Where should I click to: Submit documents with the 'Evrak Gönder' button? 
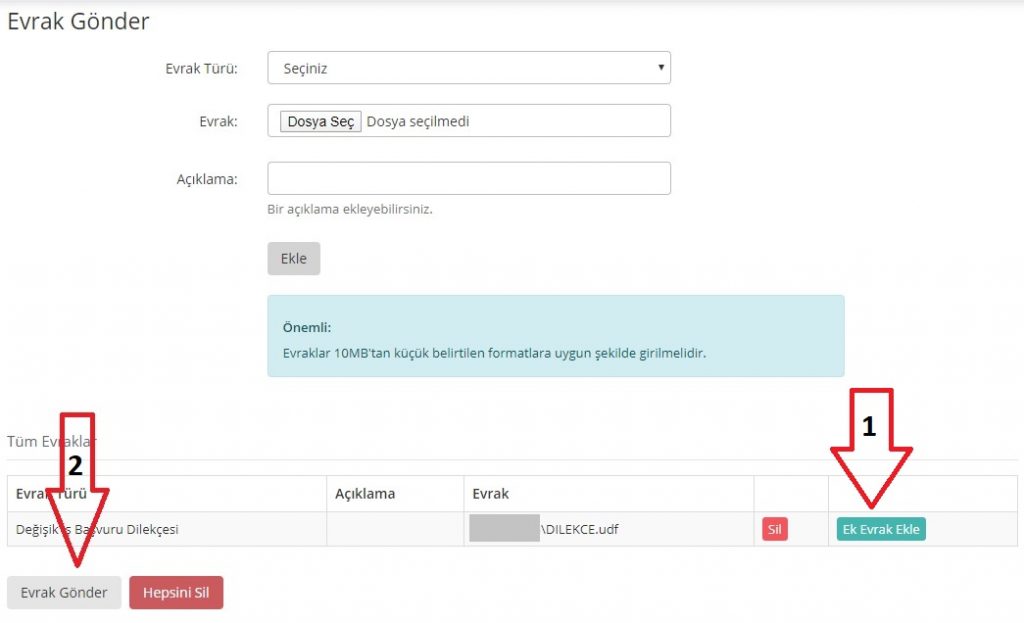coord(64,593)
